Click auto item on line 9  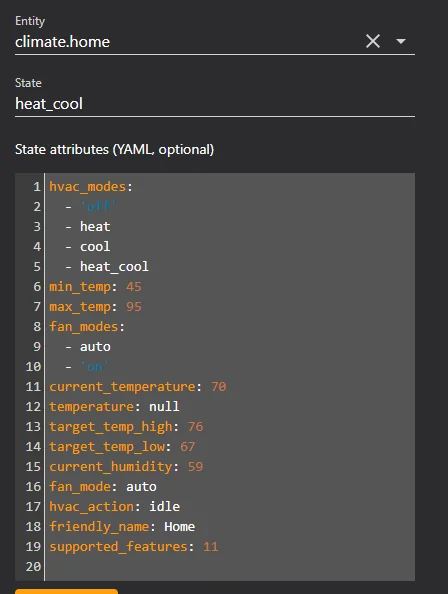click(x=95, y=347)
